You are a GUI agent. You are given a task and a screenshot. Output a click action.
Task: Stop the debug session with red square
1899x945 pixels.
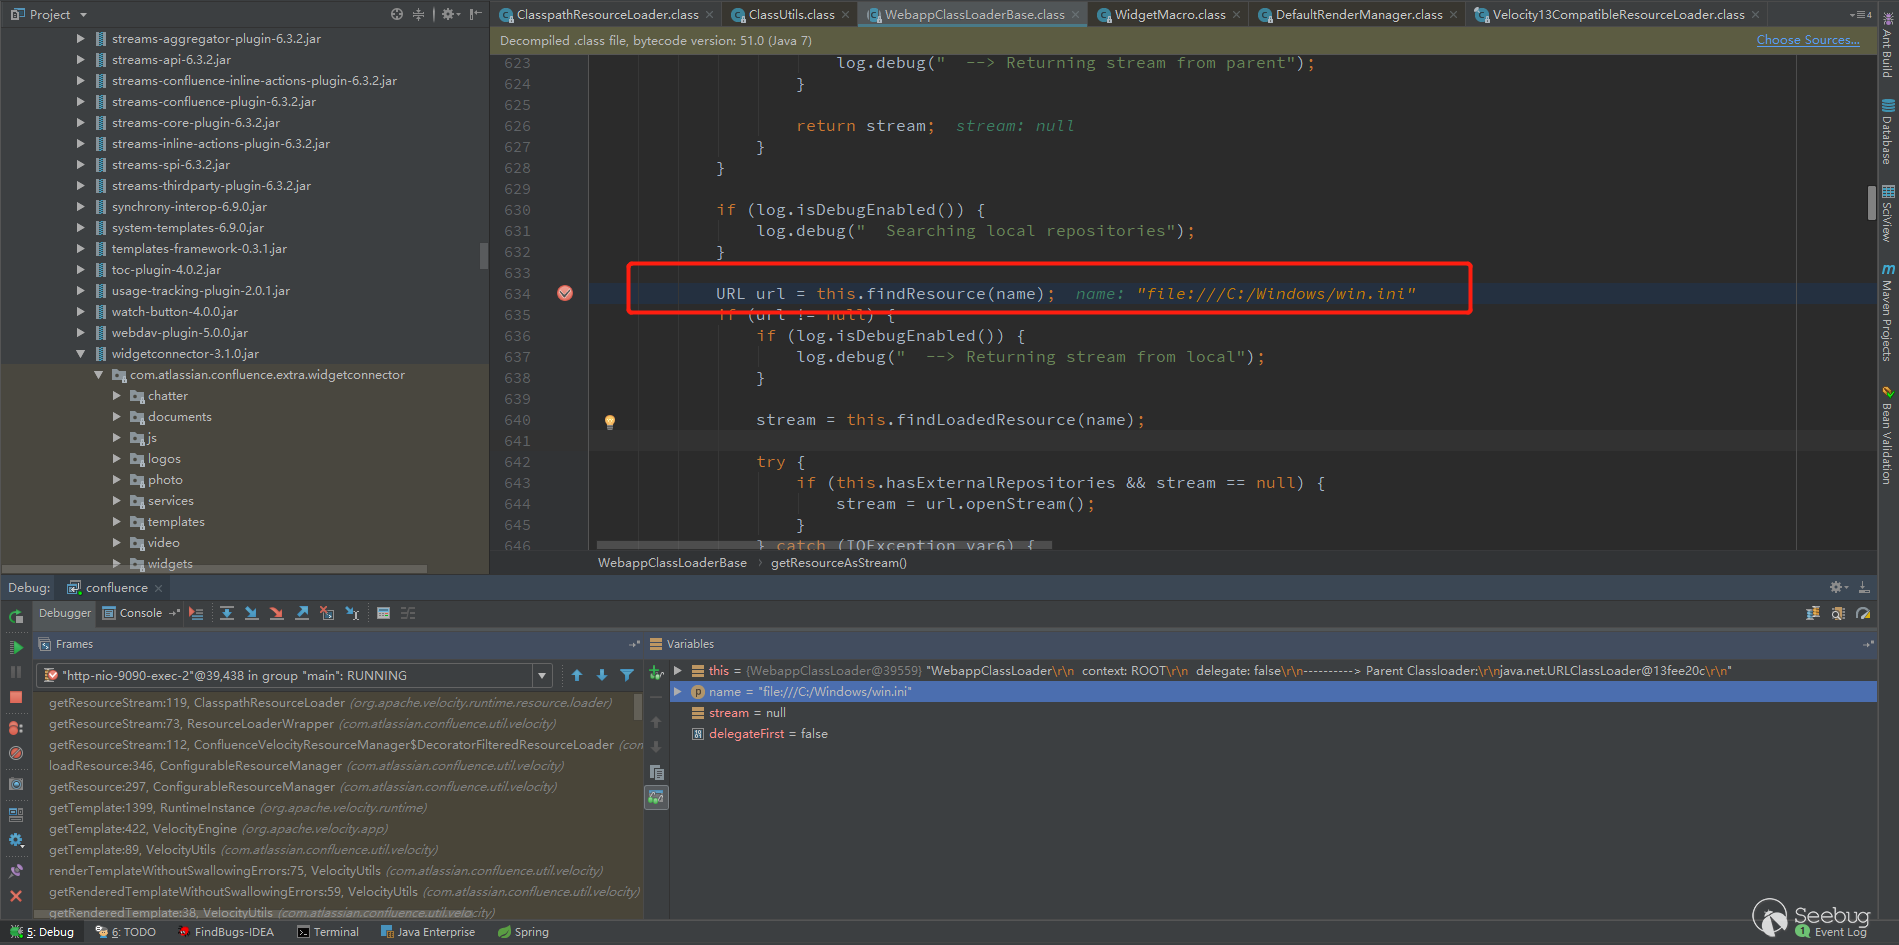pyautogui.click(x=16, y=697)
